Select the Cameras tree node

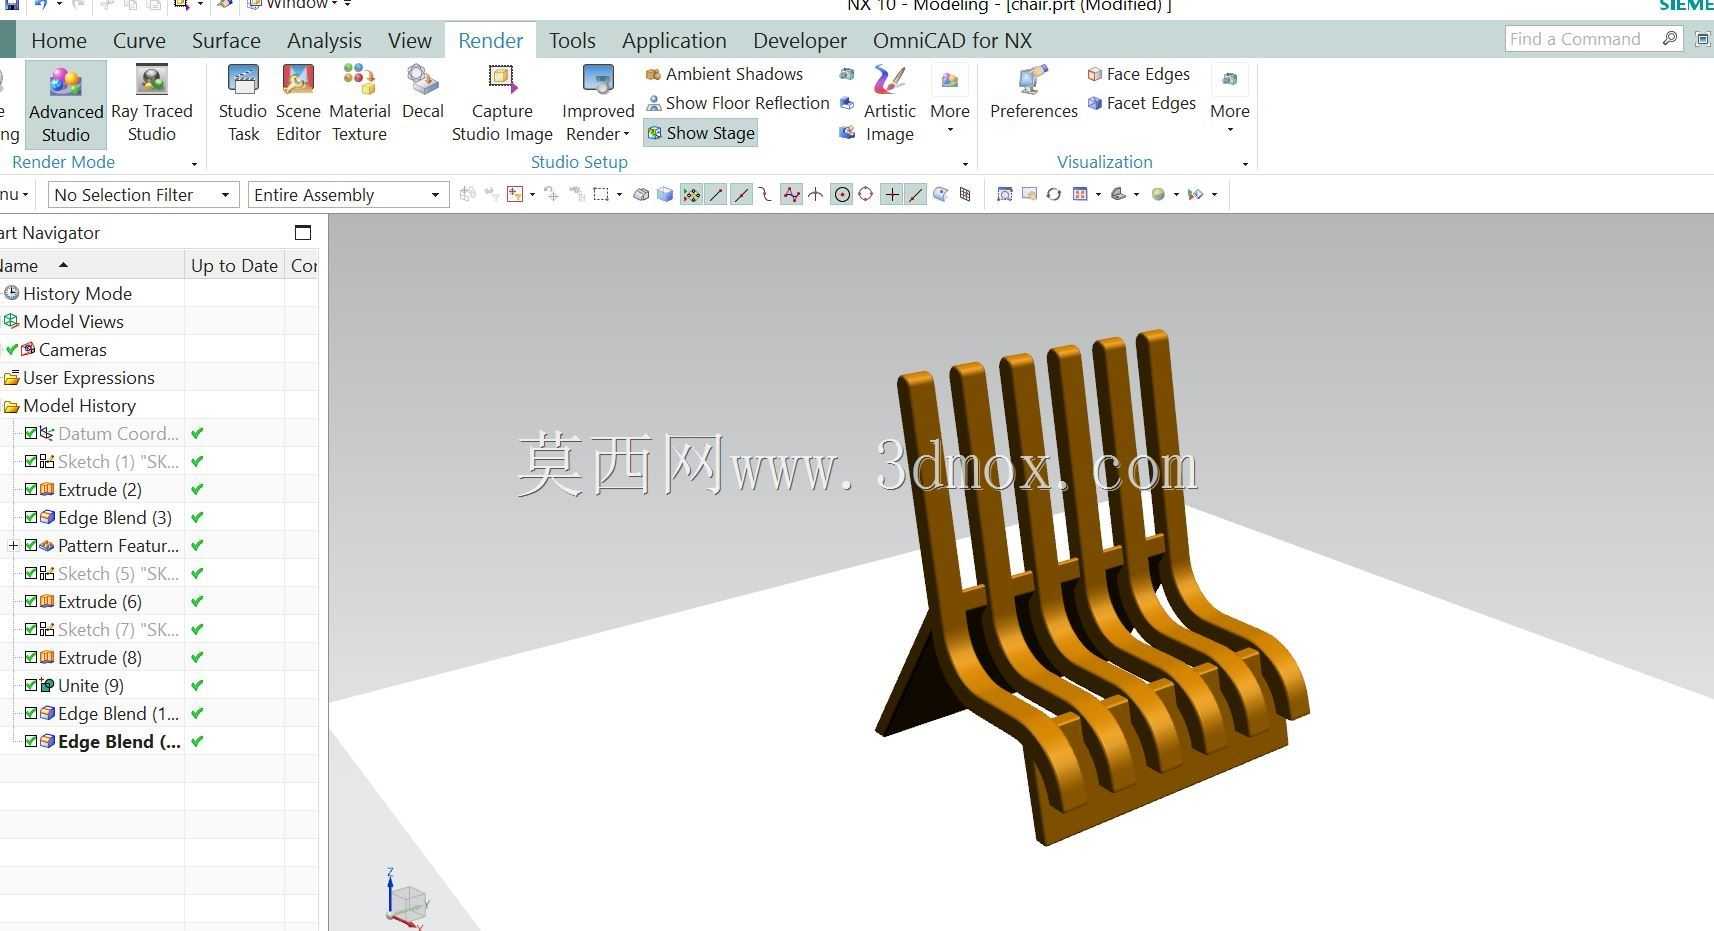click(72, 349)
